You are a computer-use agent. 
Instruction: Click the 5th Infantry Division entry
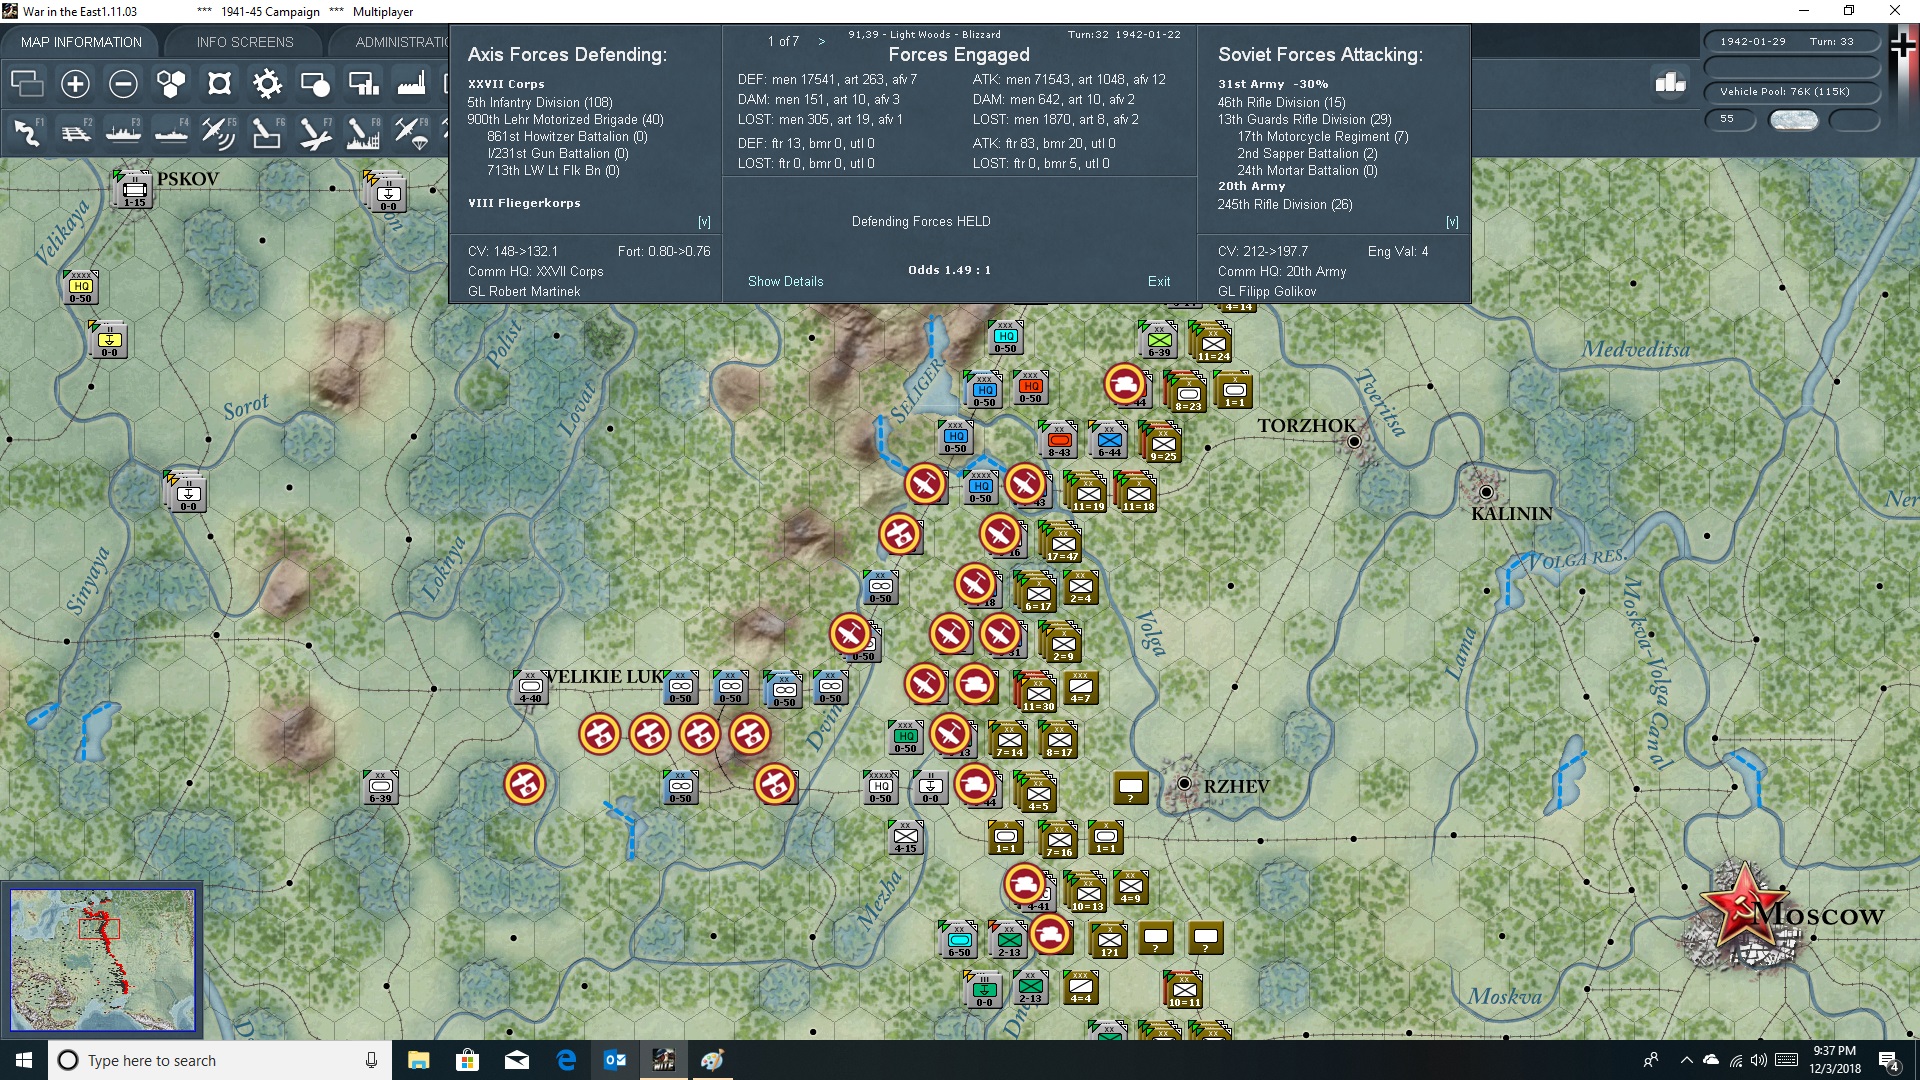tap(540, 102)
